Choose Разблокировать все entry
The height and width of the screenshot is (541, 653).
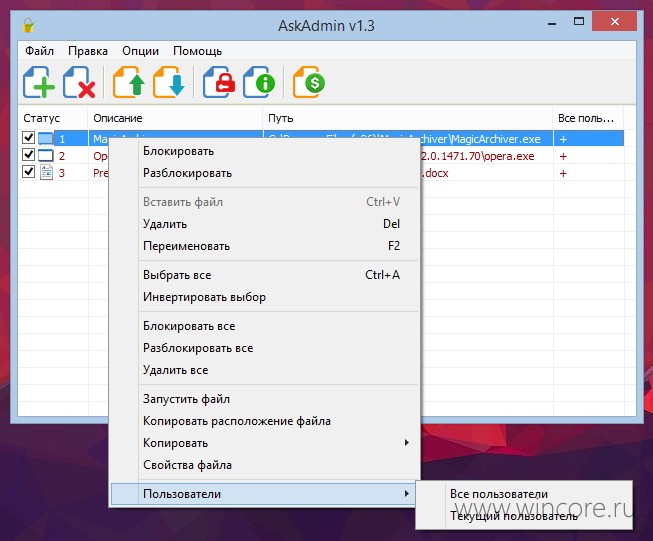(265, 348)
